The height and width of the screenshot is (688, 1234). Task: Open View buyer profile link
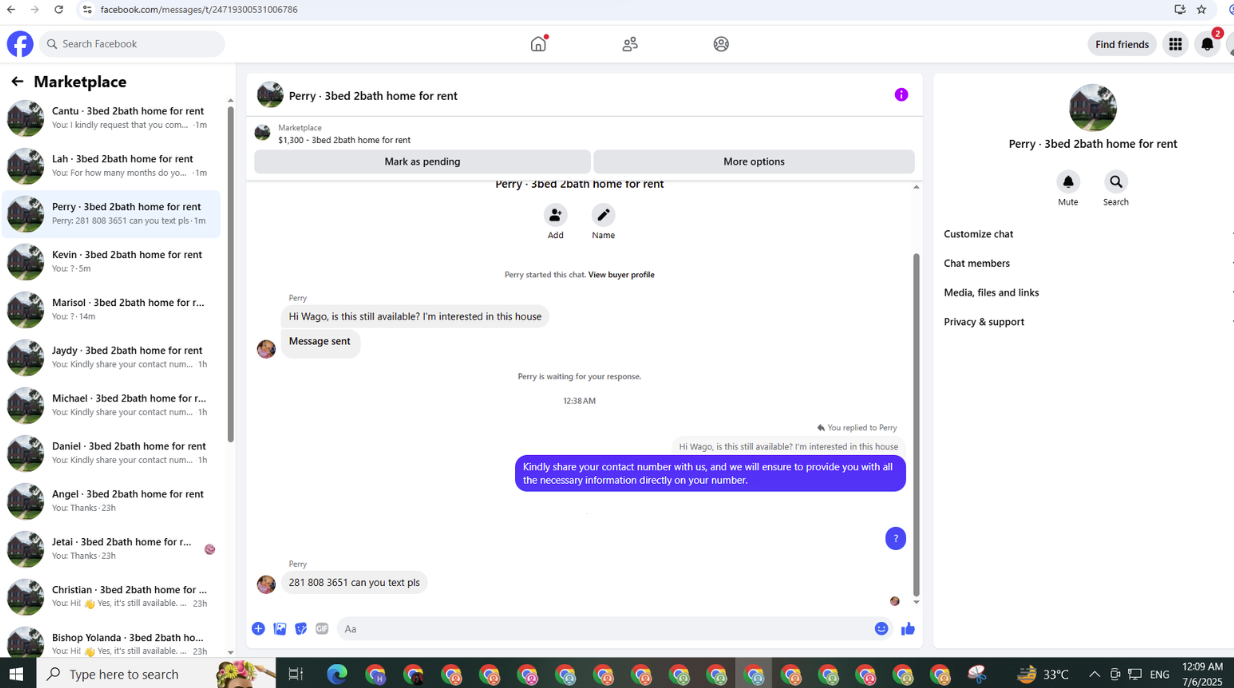(621, 274)
